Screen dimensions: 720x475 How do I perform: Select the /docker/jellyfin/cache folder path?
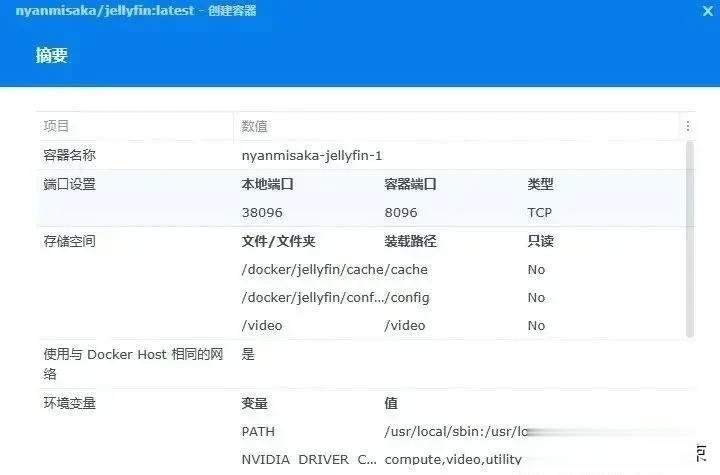[312, 270]
